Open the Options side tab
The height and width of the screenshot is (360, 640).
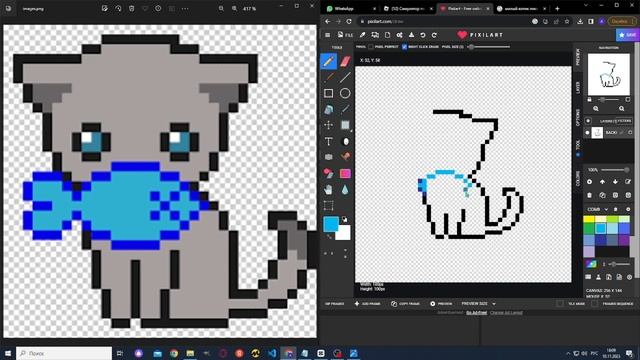[578, 118]
